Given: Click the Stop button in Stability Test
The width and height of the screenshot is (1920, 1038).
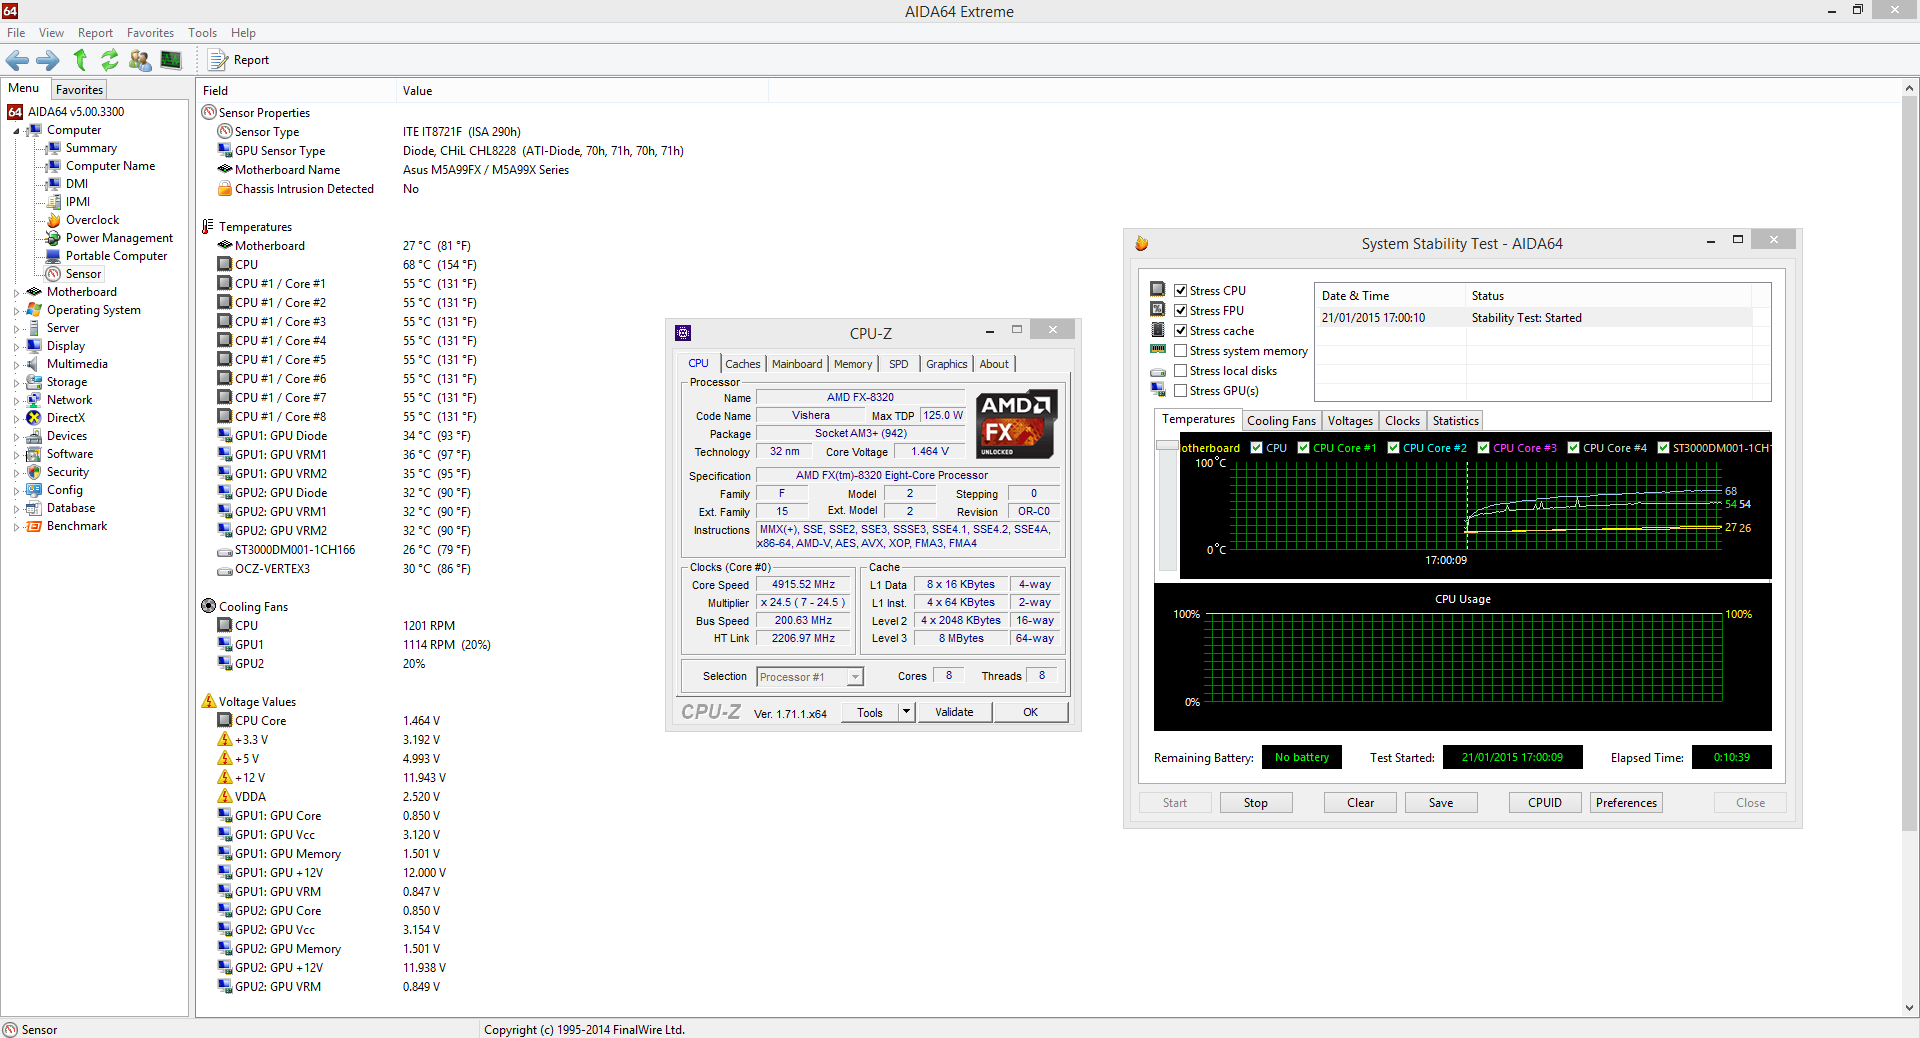Looking at the screenshot, I should [1256, 803].
